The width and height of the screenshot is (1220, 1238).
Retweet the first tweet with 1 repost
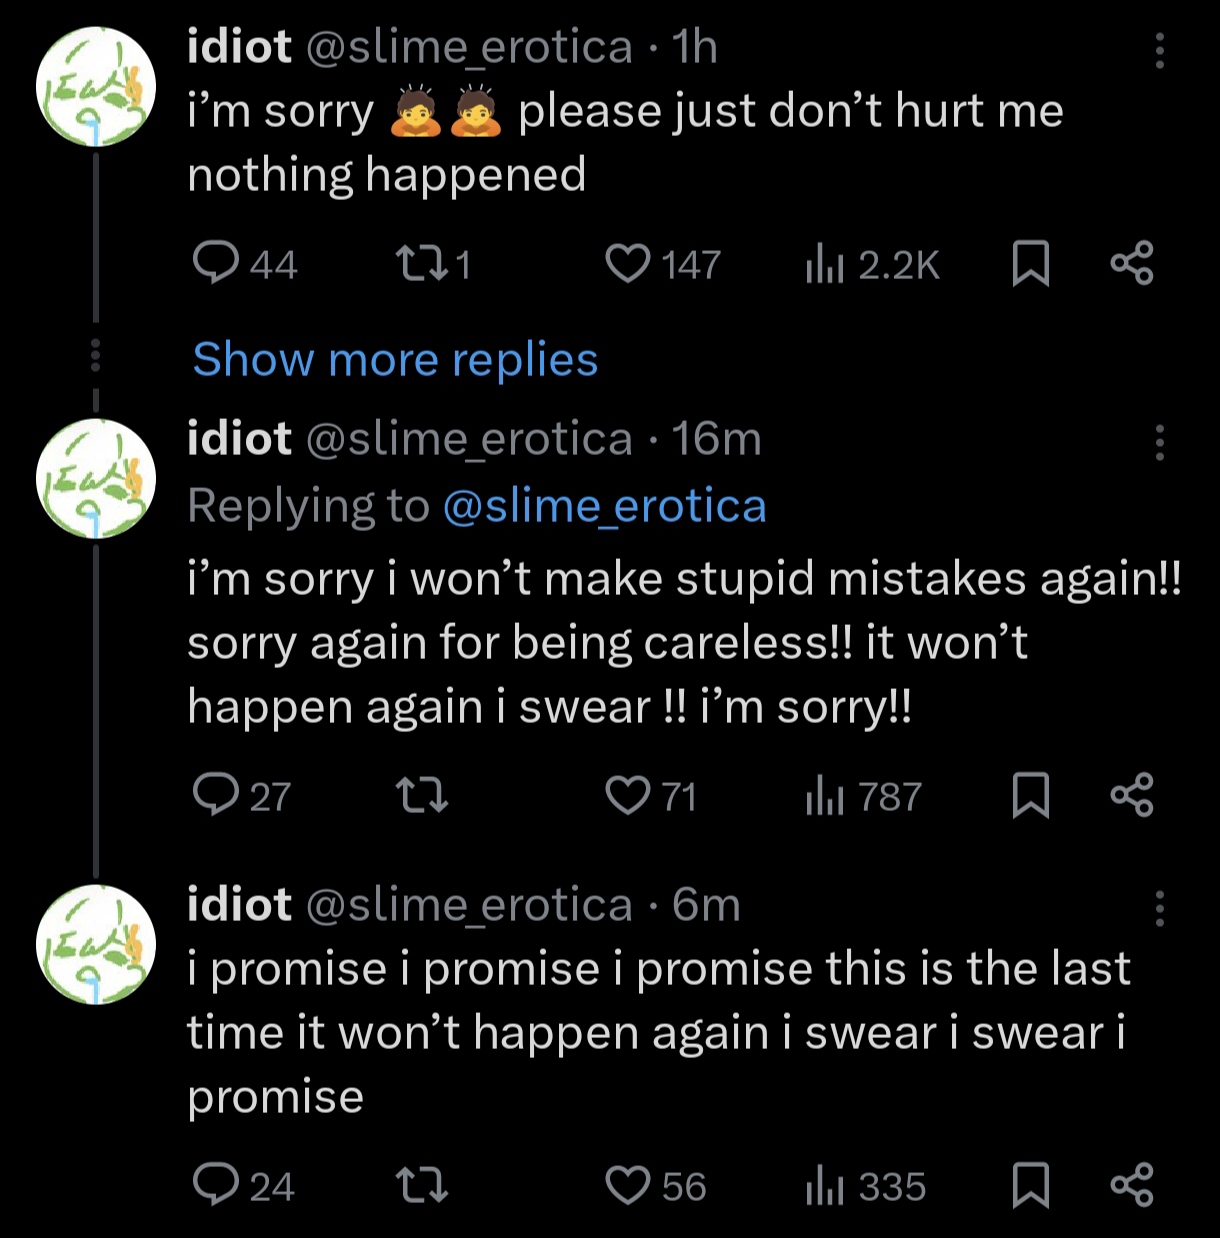coord(434,265)
